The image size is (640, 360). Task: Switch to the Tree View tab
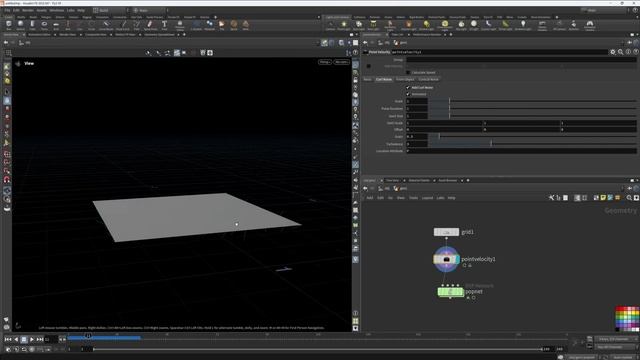tap(393, 180)
